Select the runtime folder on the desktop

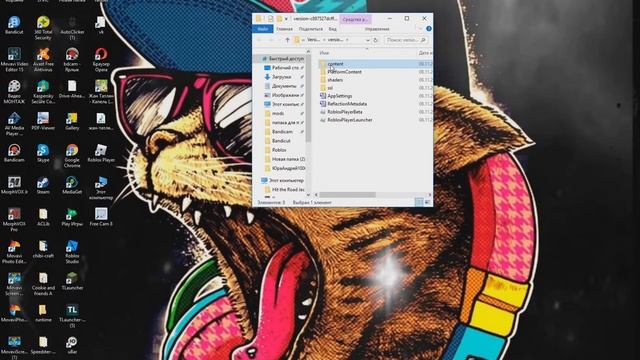pyautogui.click(x=43, y=313)
